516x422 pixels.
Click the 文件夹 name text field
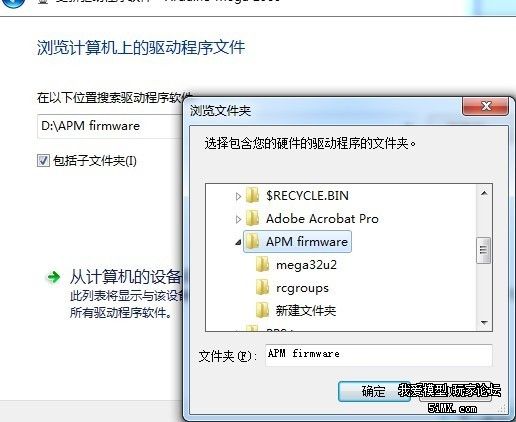(379, 355)
